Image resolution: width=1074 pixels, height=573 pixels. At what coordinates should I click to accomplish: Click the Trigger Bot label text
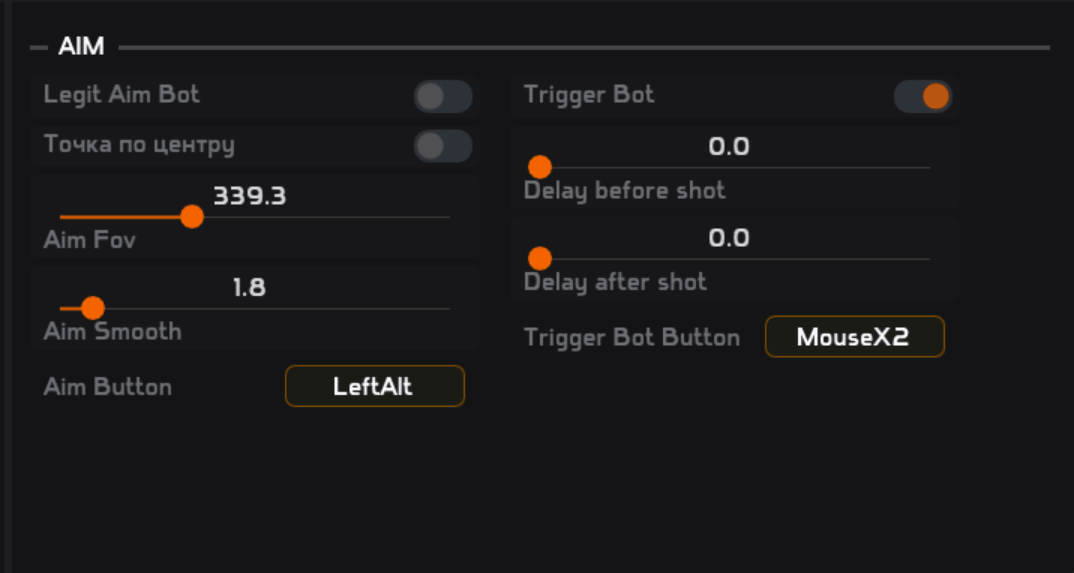click(589, 95)
